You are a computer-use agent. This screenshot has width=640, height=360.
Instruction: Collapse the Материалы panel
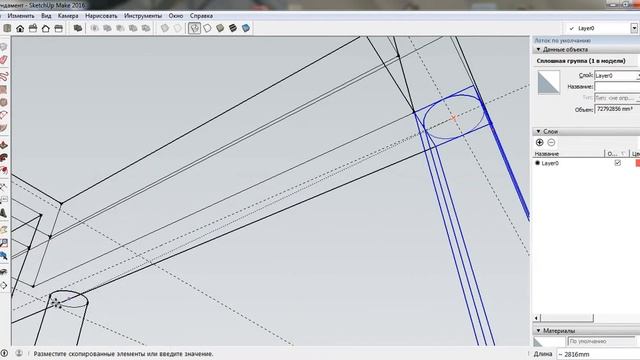(x=538, y=331)
